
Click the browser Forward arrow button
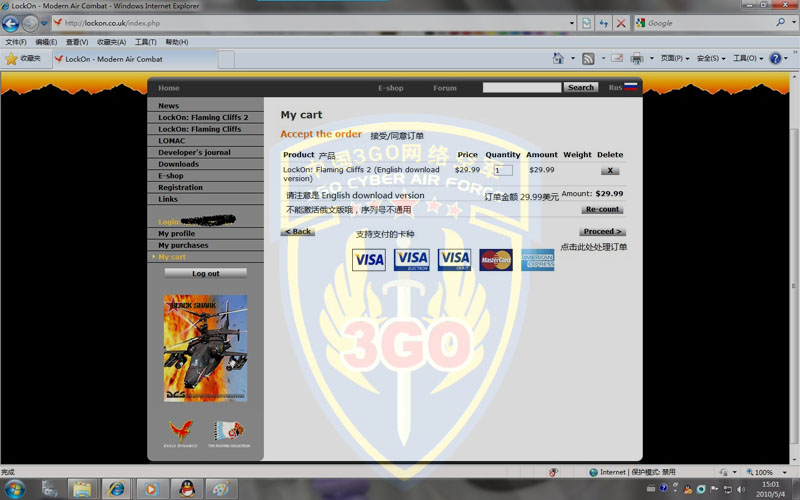click(31, 23)
